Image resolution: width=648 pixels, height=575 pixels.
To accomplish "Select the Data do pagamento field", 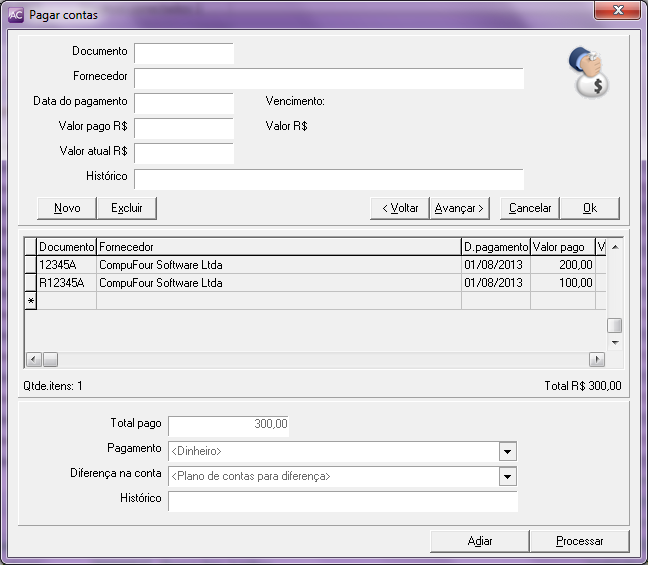I will [x=184, y=104].
